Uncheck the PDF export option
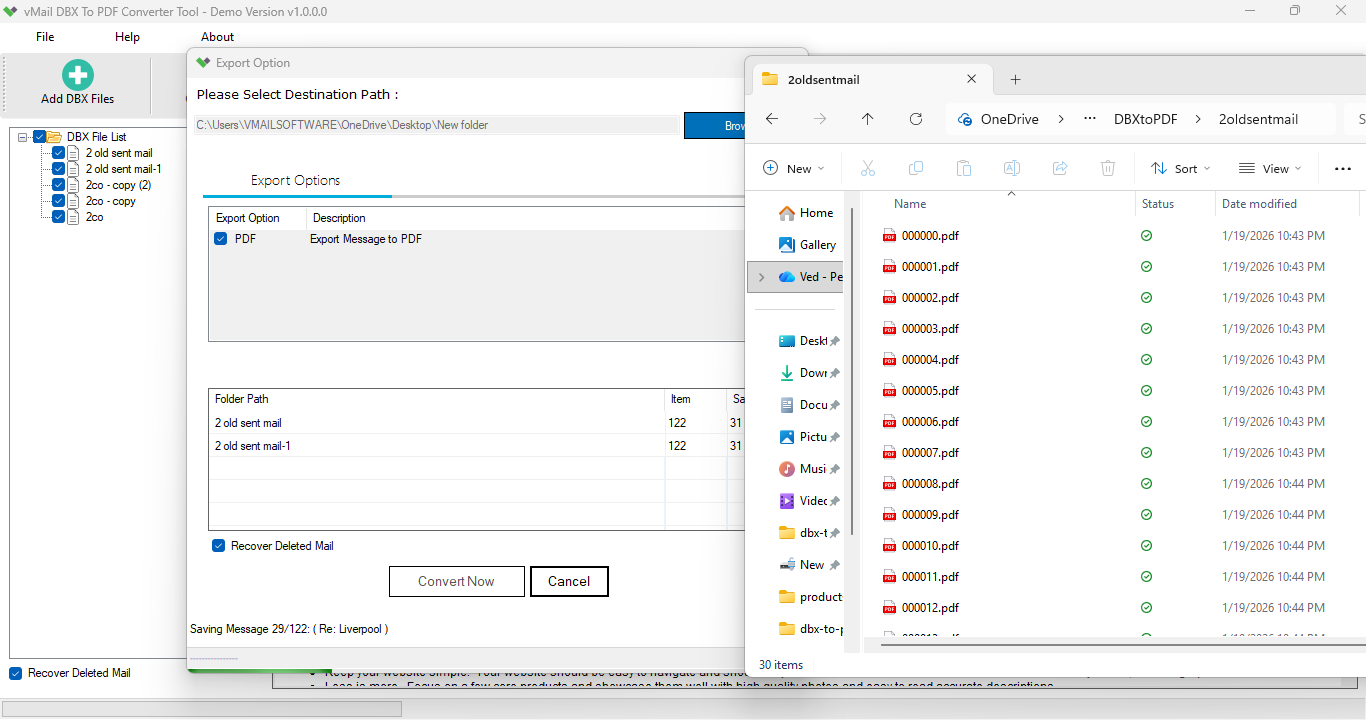 click(221, 239)
